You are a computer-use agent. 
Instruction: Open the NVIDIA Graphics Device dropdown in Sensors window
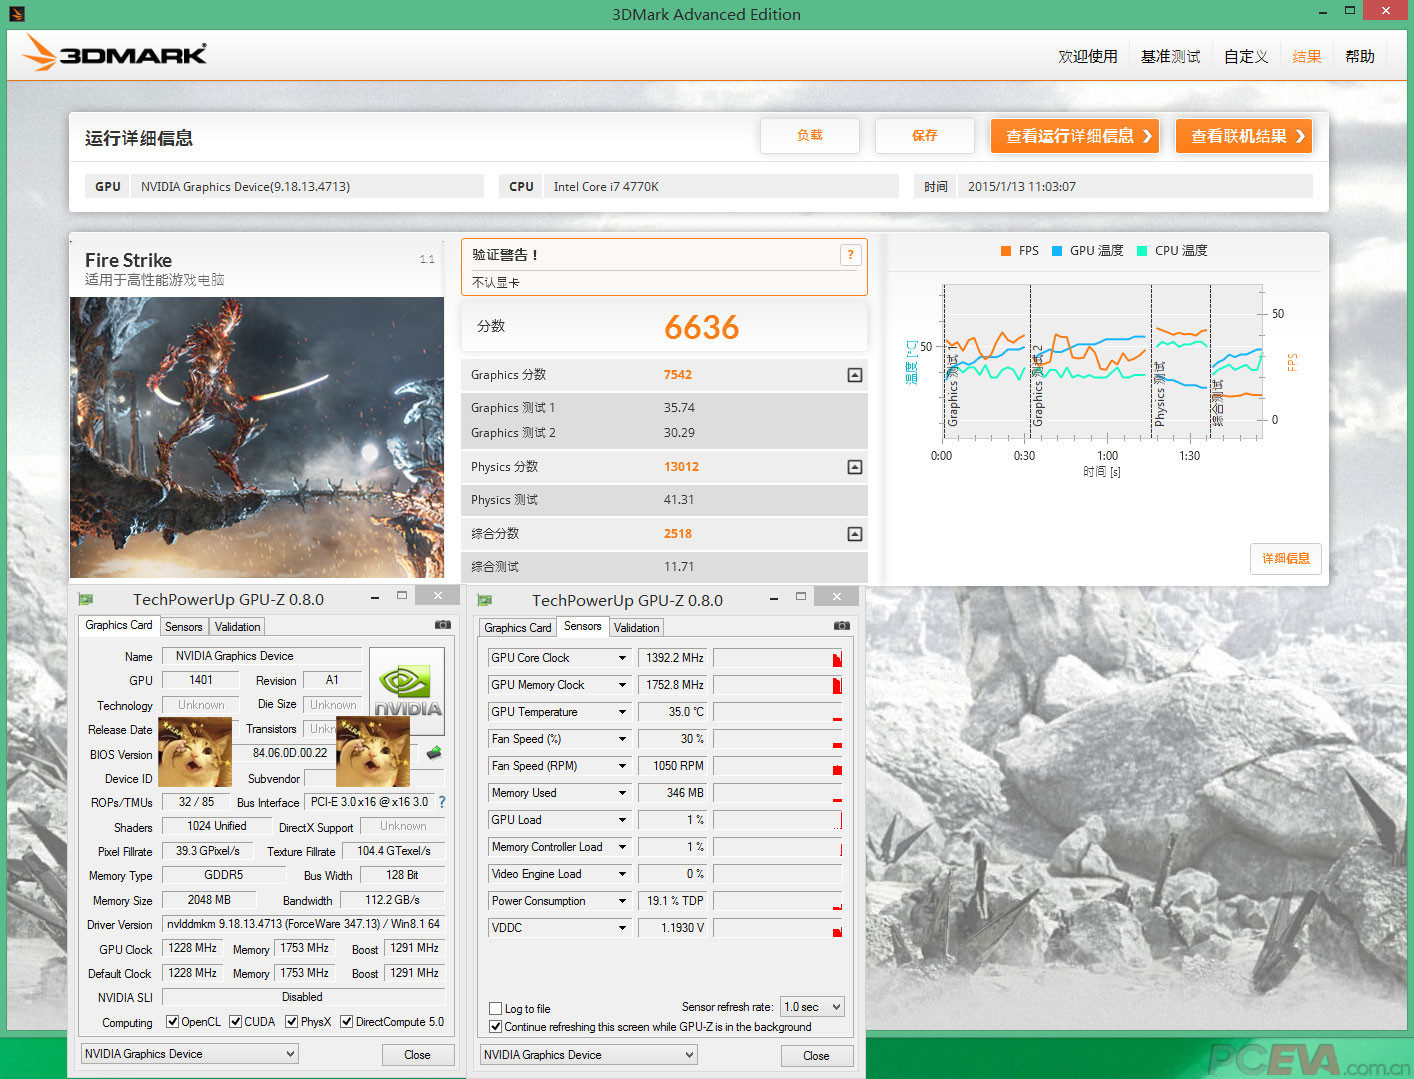pos(688,1055)
